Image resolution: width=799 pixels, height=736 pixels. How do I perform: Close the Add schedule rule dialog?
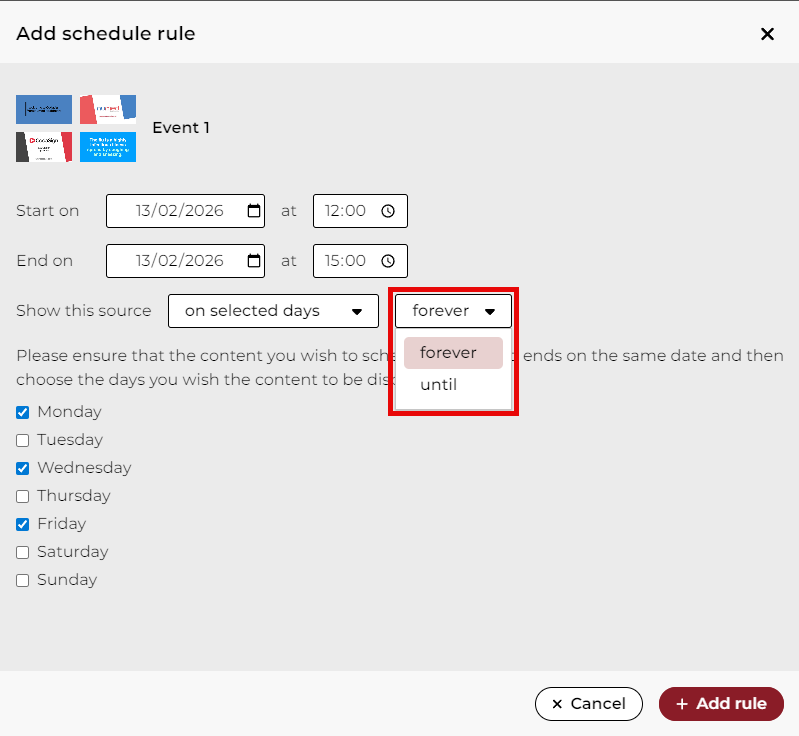tap(767, 34)
